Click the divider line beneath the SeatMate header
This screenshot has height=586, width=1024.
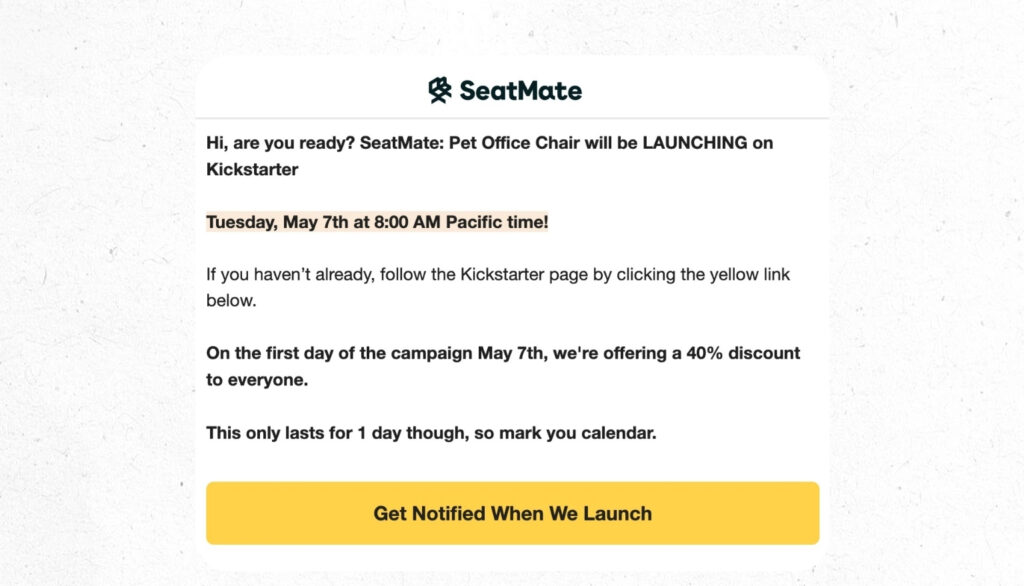pos(512,118)
